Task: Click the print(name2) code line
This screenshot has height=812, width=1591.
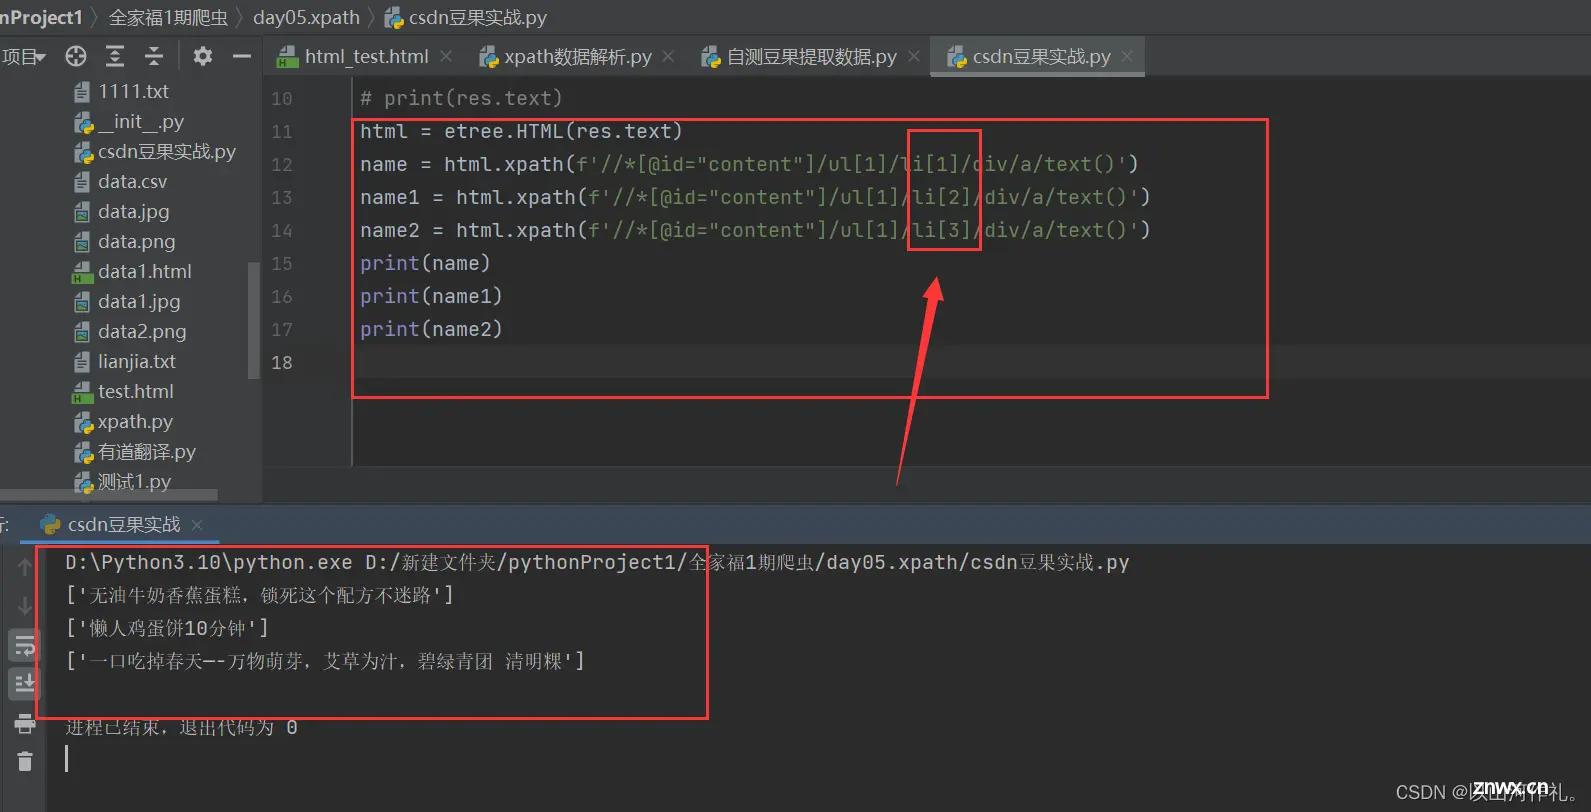Action: coord(431,329)
